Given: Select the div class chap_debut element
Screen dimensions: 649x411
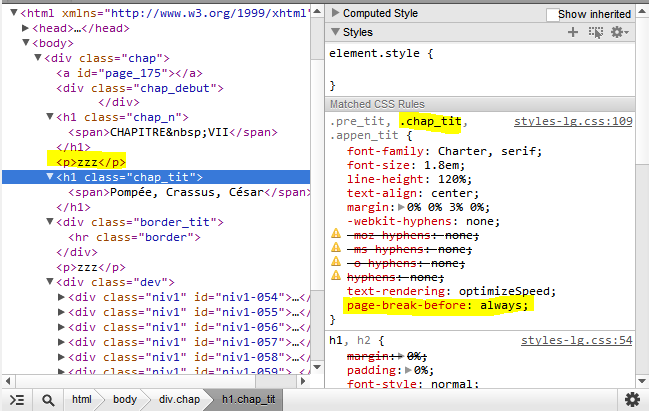Looking at the screenshot, I should pos(140,88).
